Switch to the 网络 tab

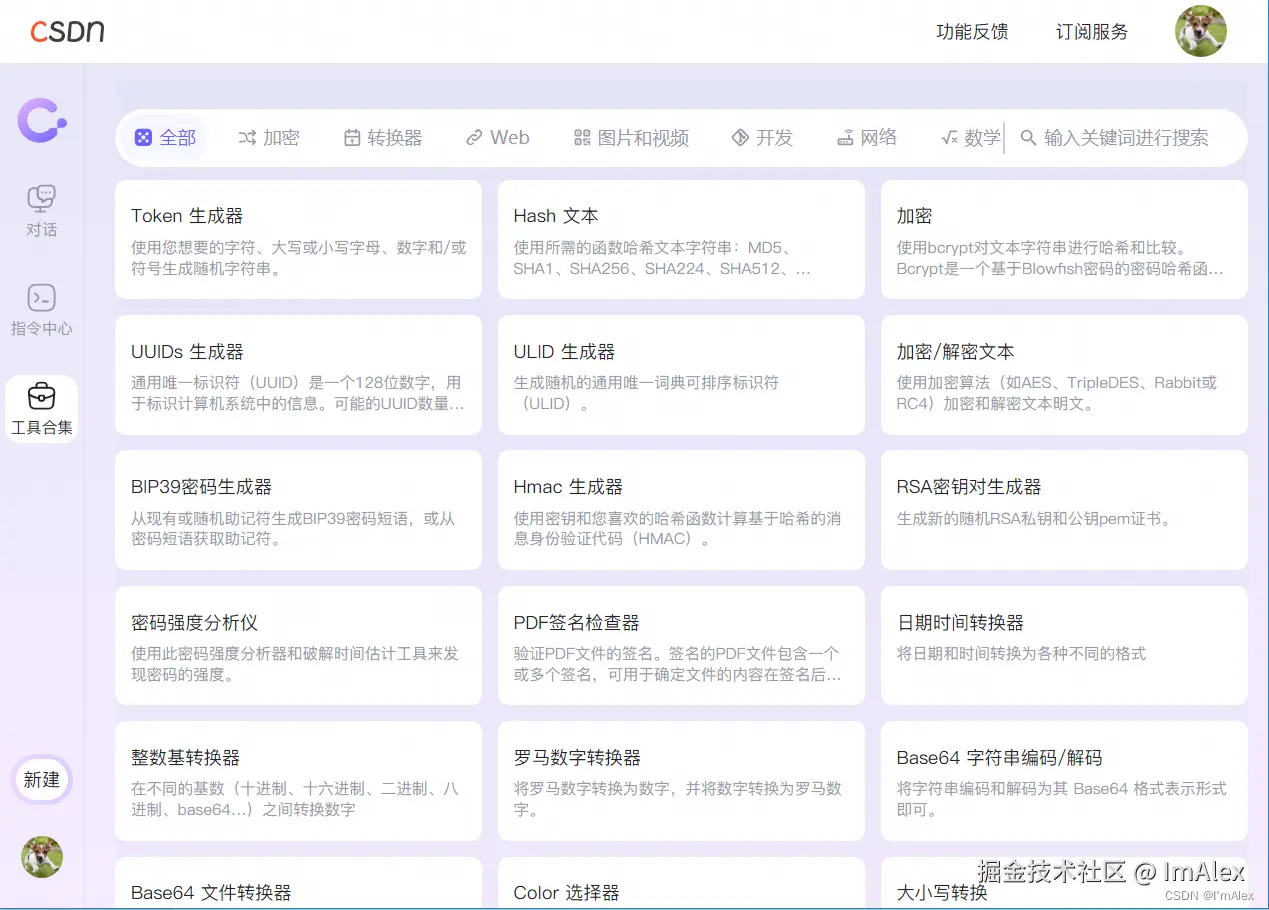pos(867,138)
